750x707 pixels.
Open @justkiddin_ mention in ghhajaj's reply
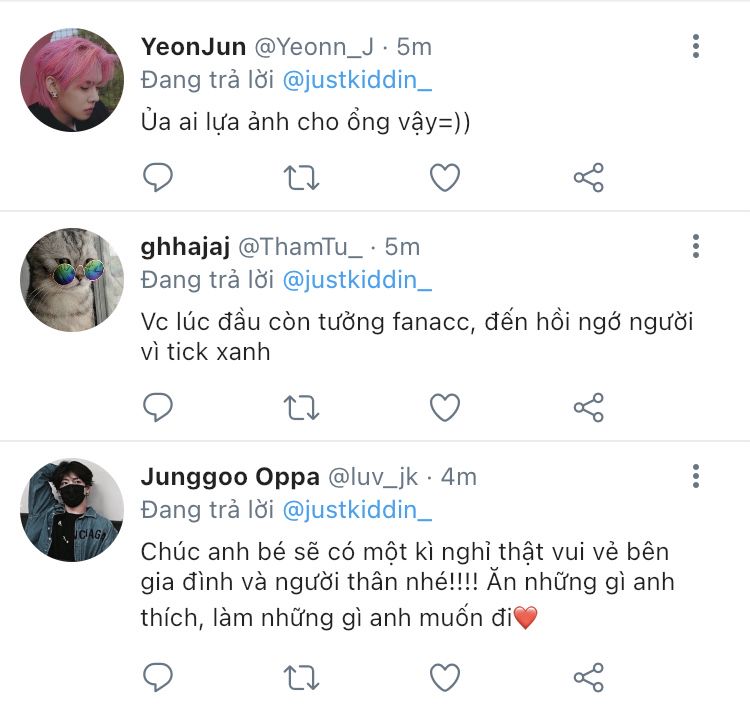[x=357, y=280]
